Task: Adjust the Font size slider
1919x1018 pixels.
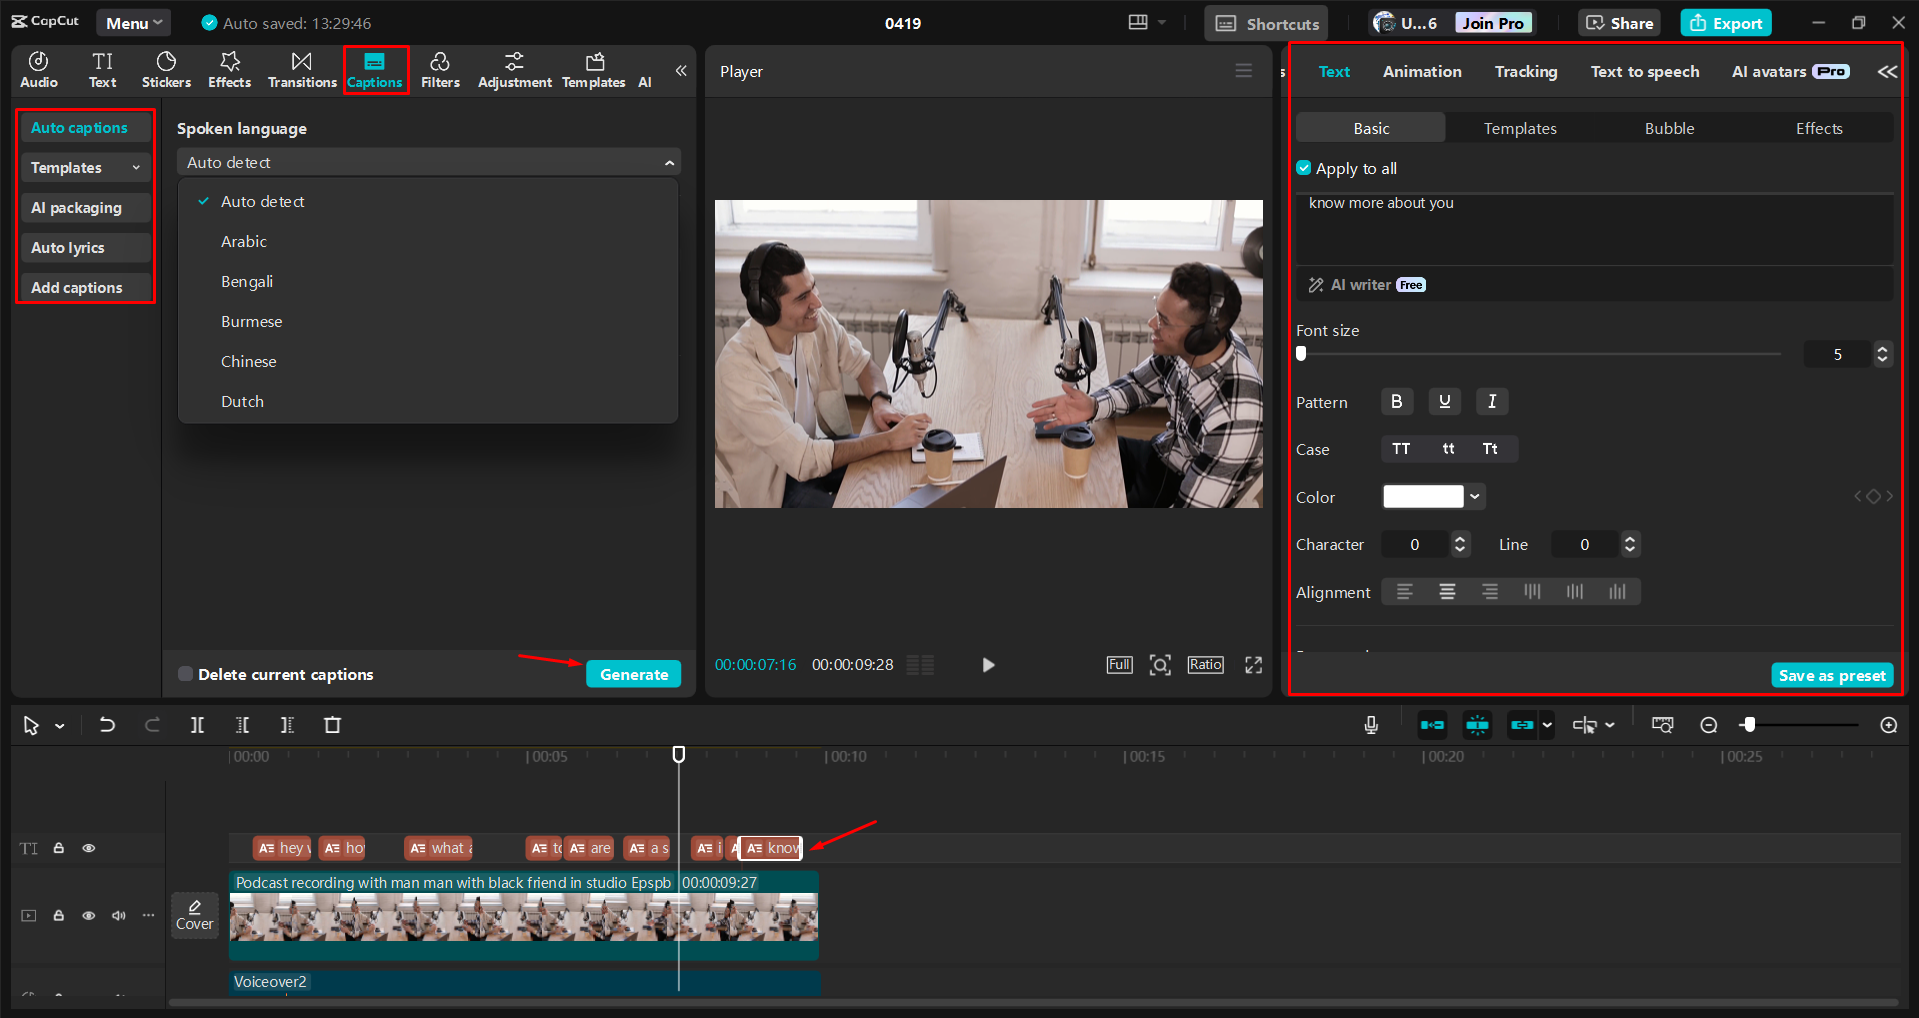Action: 1300,353
